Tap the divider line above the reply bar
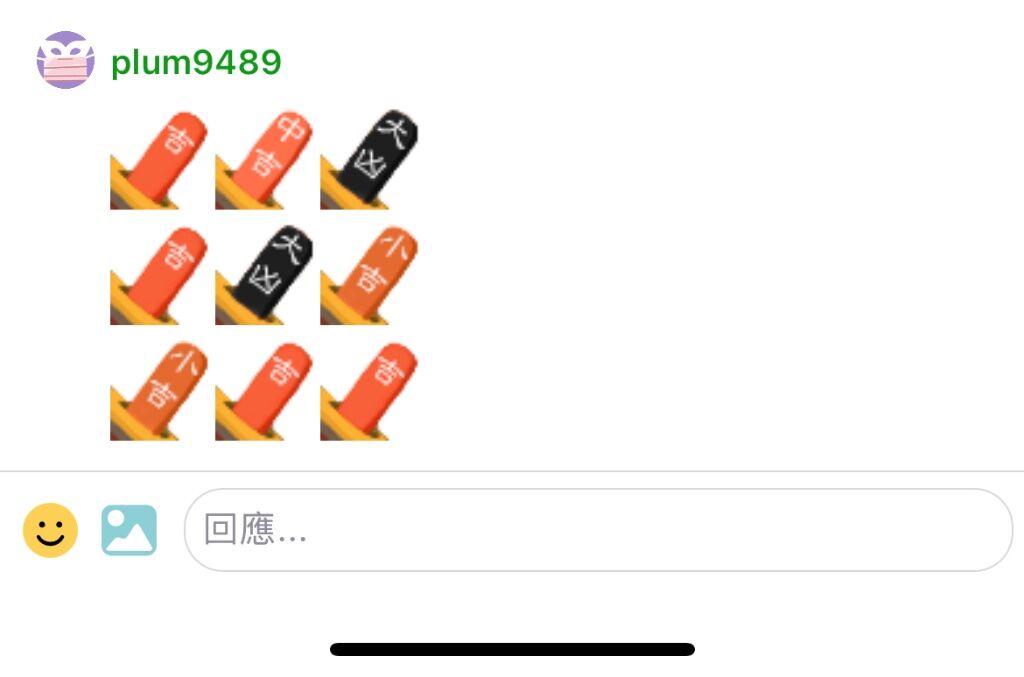 [512, 471]
